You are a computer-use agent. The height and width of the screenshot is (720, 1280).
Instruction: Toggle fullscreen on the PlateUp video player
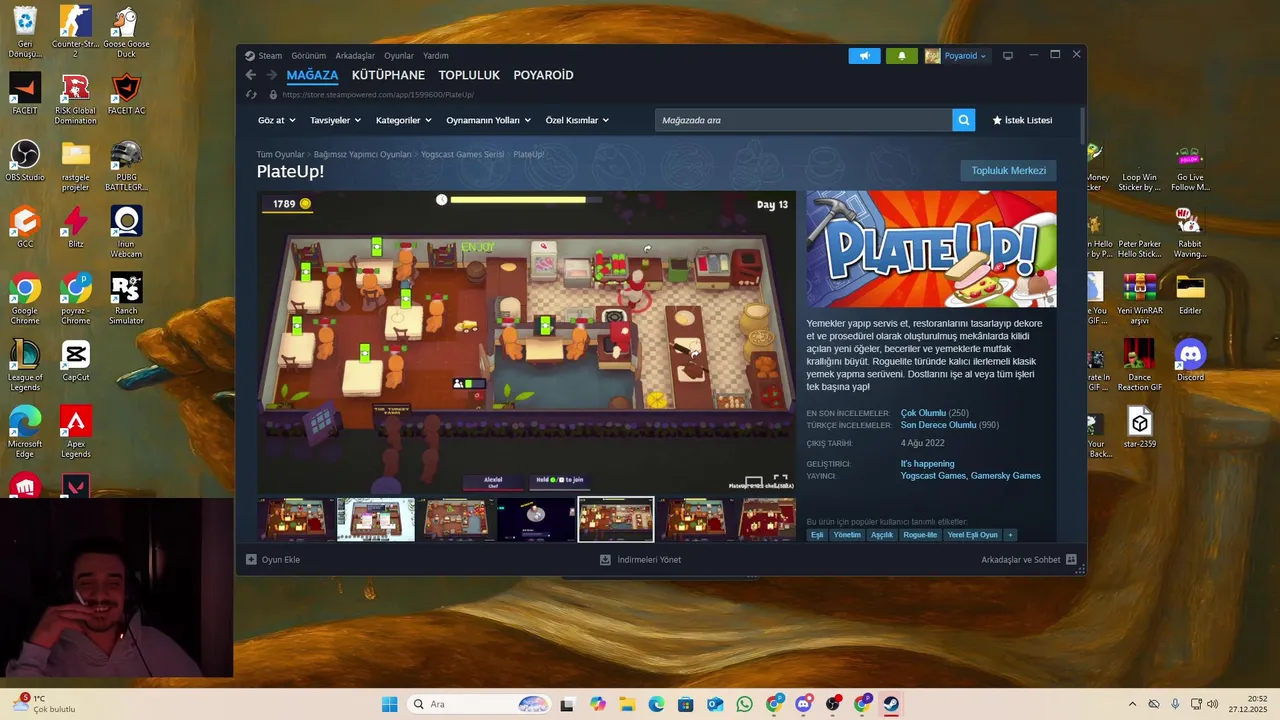[781, 482]
